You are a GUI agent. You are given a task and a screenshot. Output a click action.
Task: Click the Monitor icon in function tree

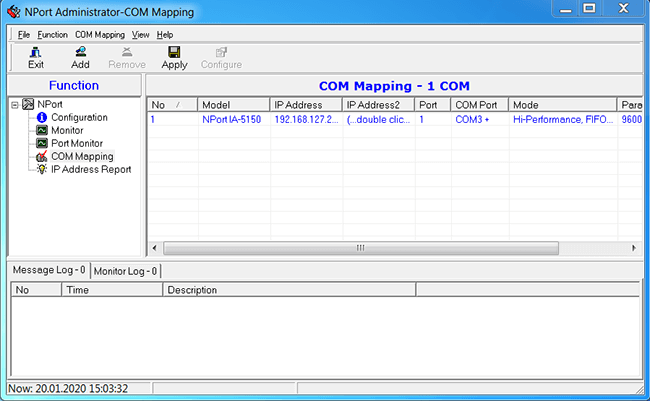pyautogui.click(x=41, y=130)
